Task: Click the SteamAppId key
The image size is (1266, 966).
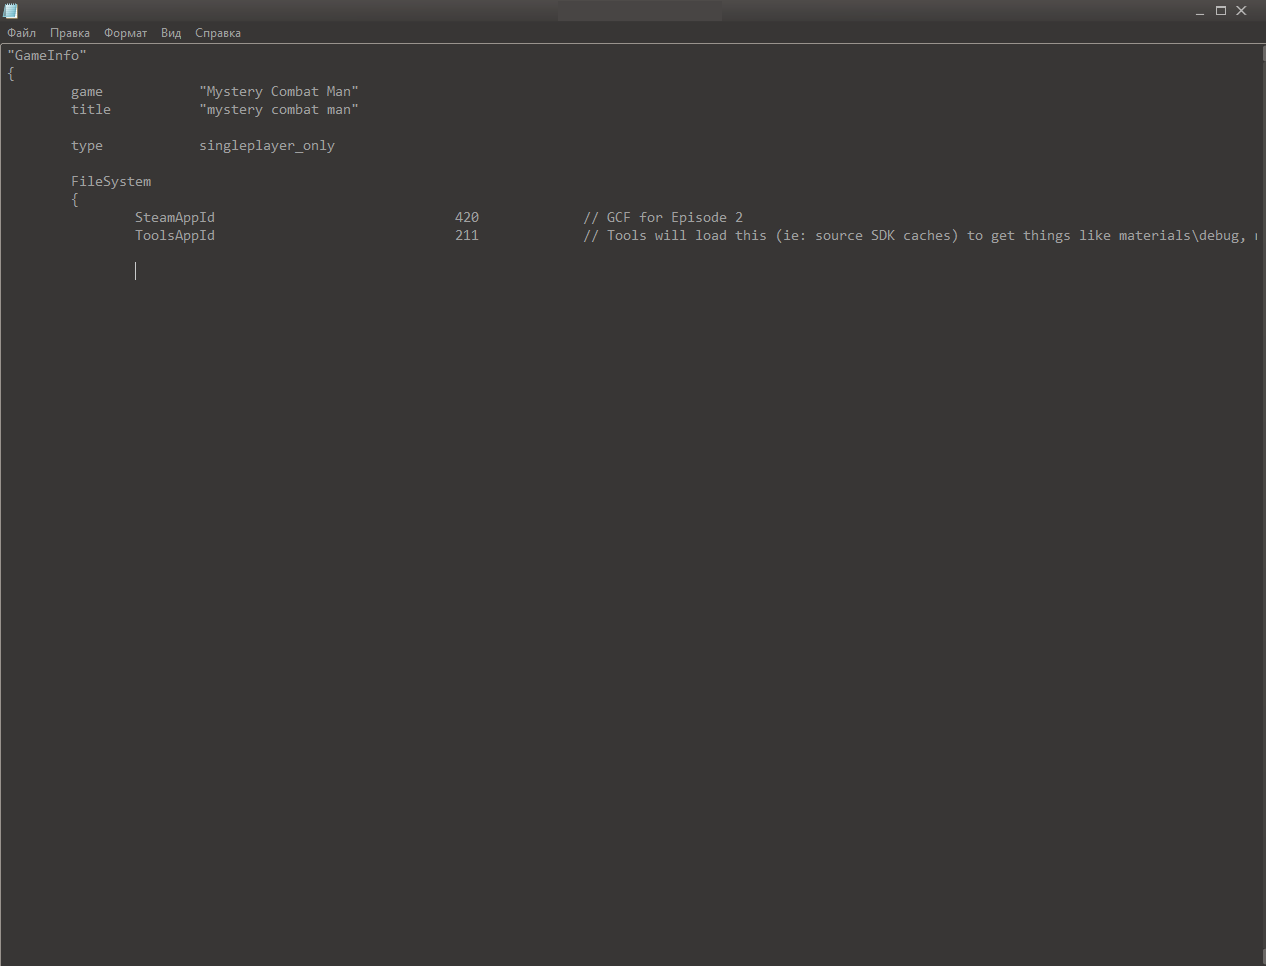Action: point(175,217)
